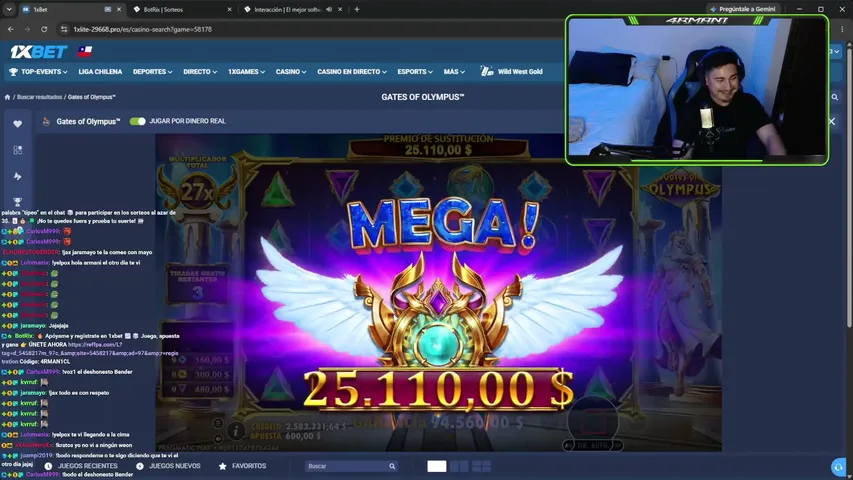Click the 1XBET logo

click(x=39, y=52)
